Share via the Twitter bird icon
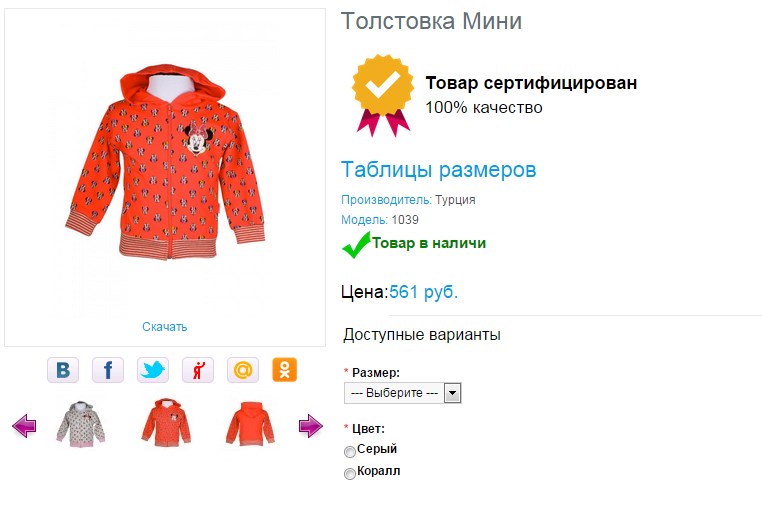Screen dimensions: 762x526 (x=152, y=370)
